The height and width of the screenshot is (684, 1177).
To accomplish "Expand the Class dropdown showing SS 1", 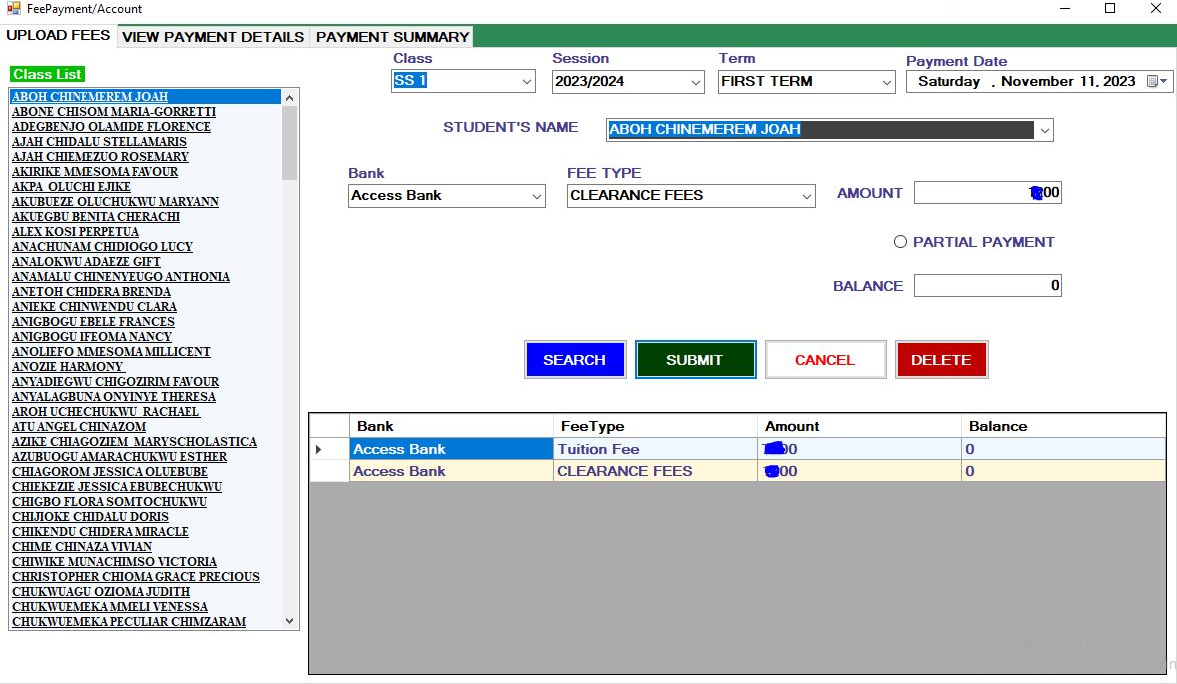I will point(527,82).
